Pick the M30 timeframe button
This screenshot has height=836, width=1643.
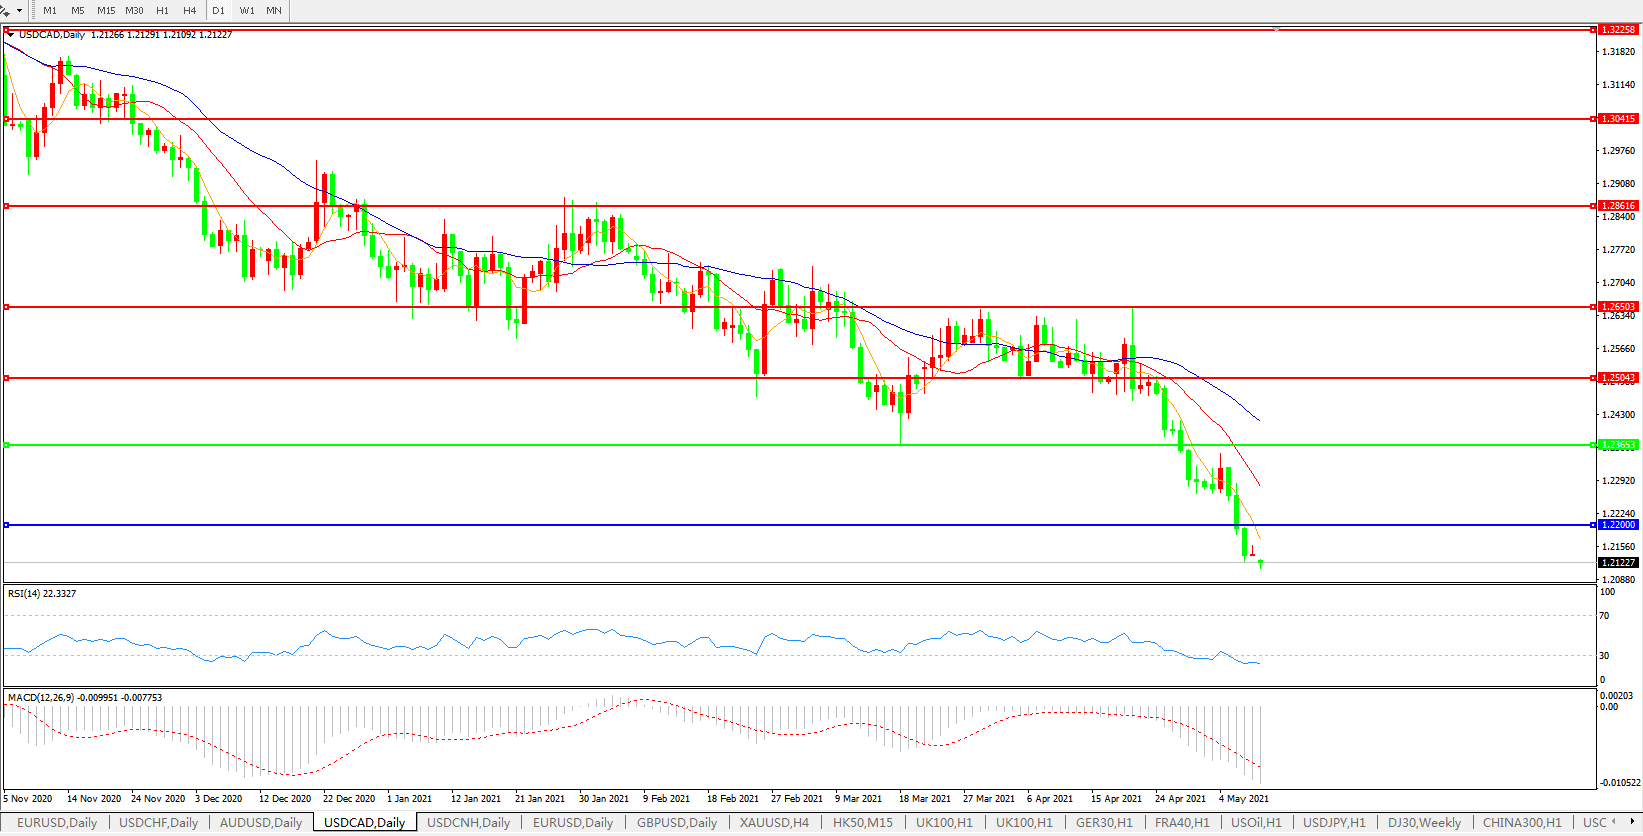(x=134, y=11)
